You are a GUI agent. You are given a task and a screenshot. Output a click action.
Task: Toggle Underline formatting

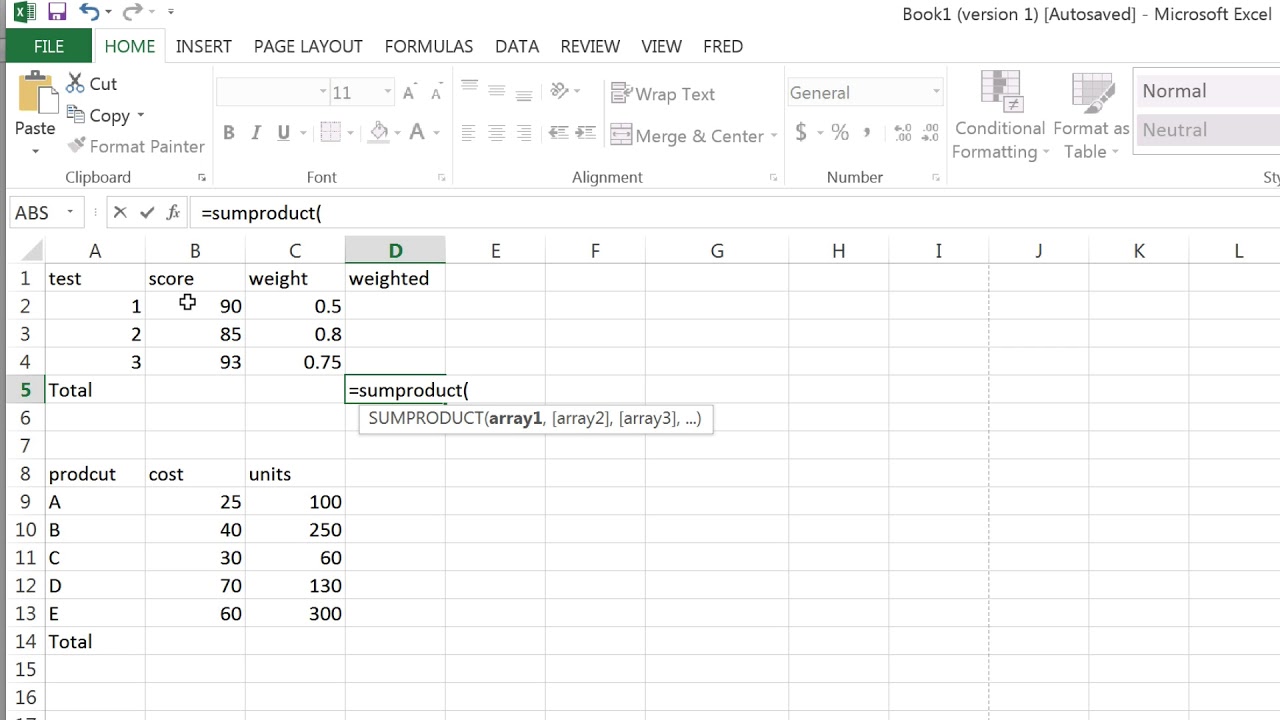283,133
